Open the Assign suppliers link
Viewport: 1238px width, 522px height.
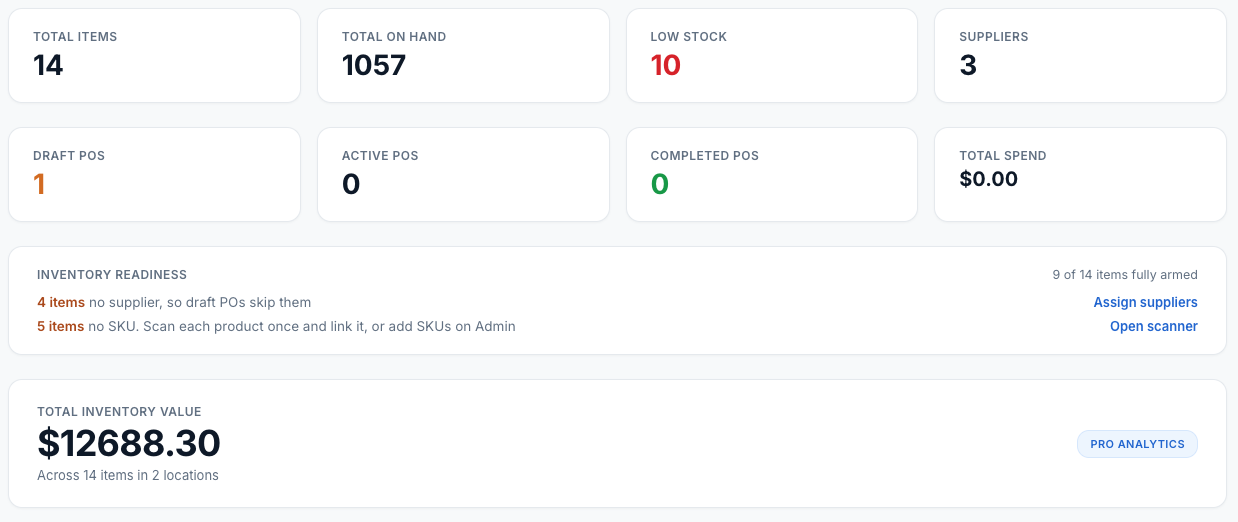pyautogui.click(x=1145, y=302)
